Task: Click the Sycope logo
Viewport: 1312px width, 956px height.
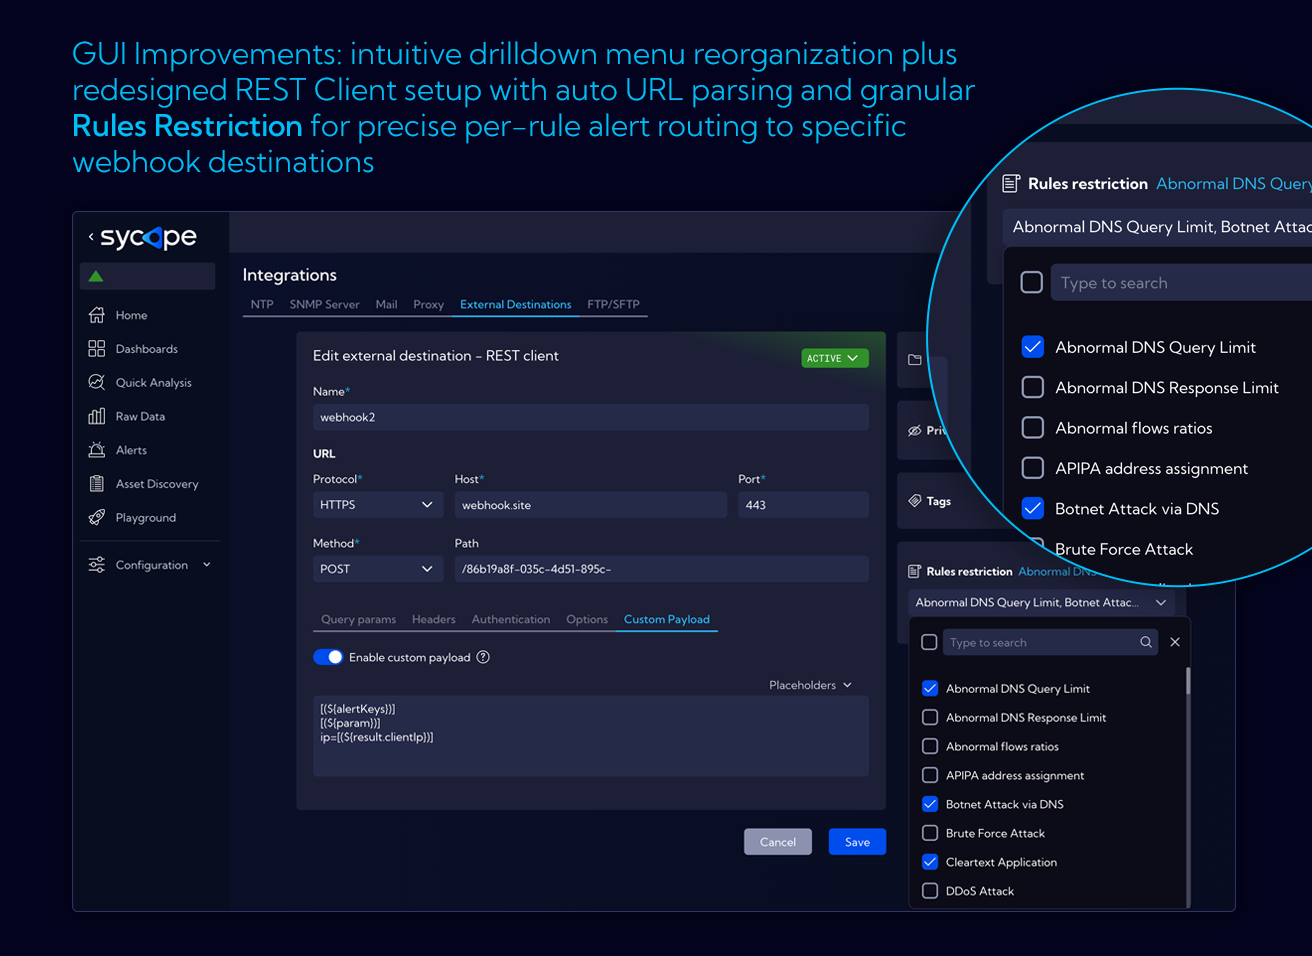Action: click(x=148, y=238)
